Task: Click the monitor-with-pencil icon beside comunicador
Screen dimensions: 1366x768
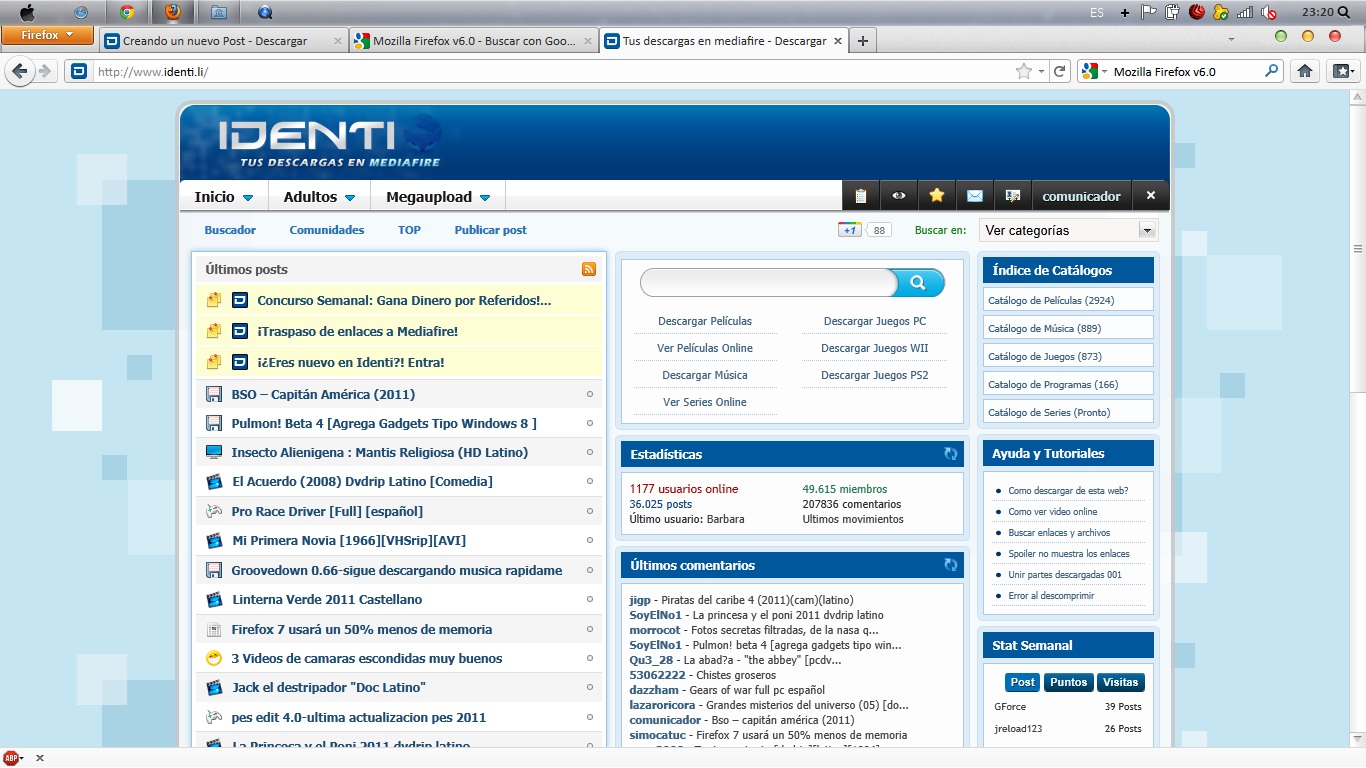Action: (x=1012, y=196)
